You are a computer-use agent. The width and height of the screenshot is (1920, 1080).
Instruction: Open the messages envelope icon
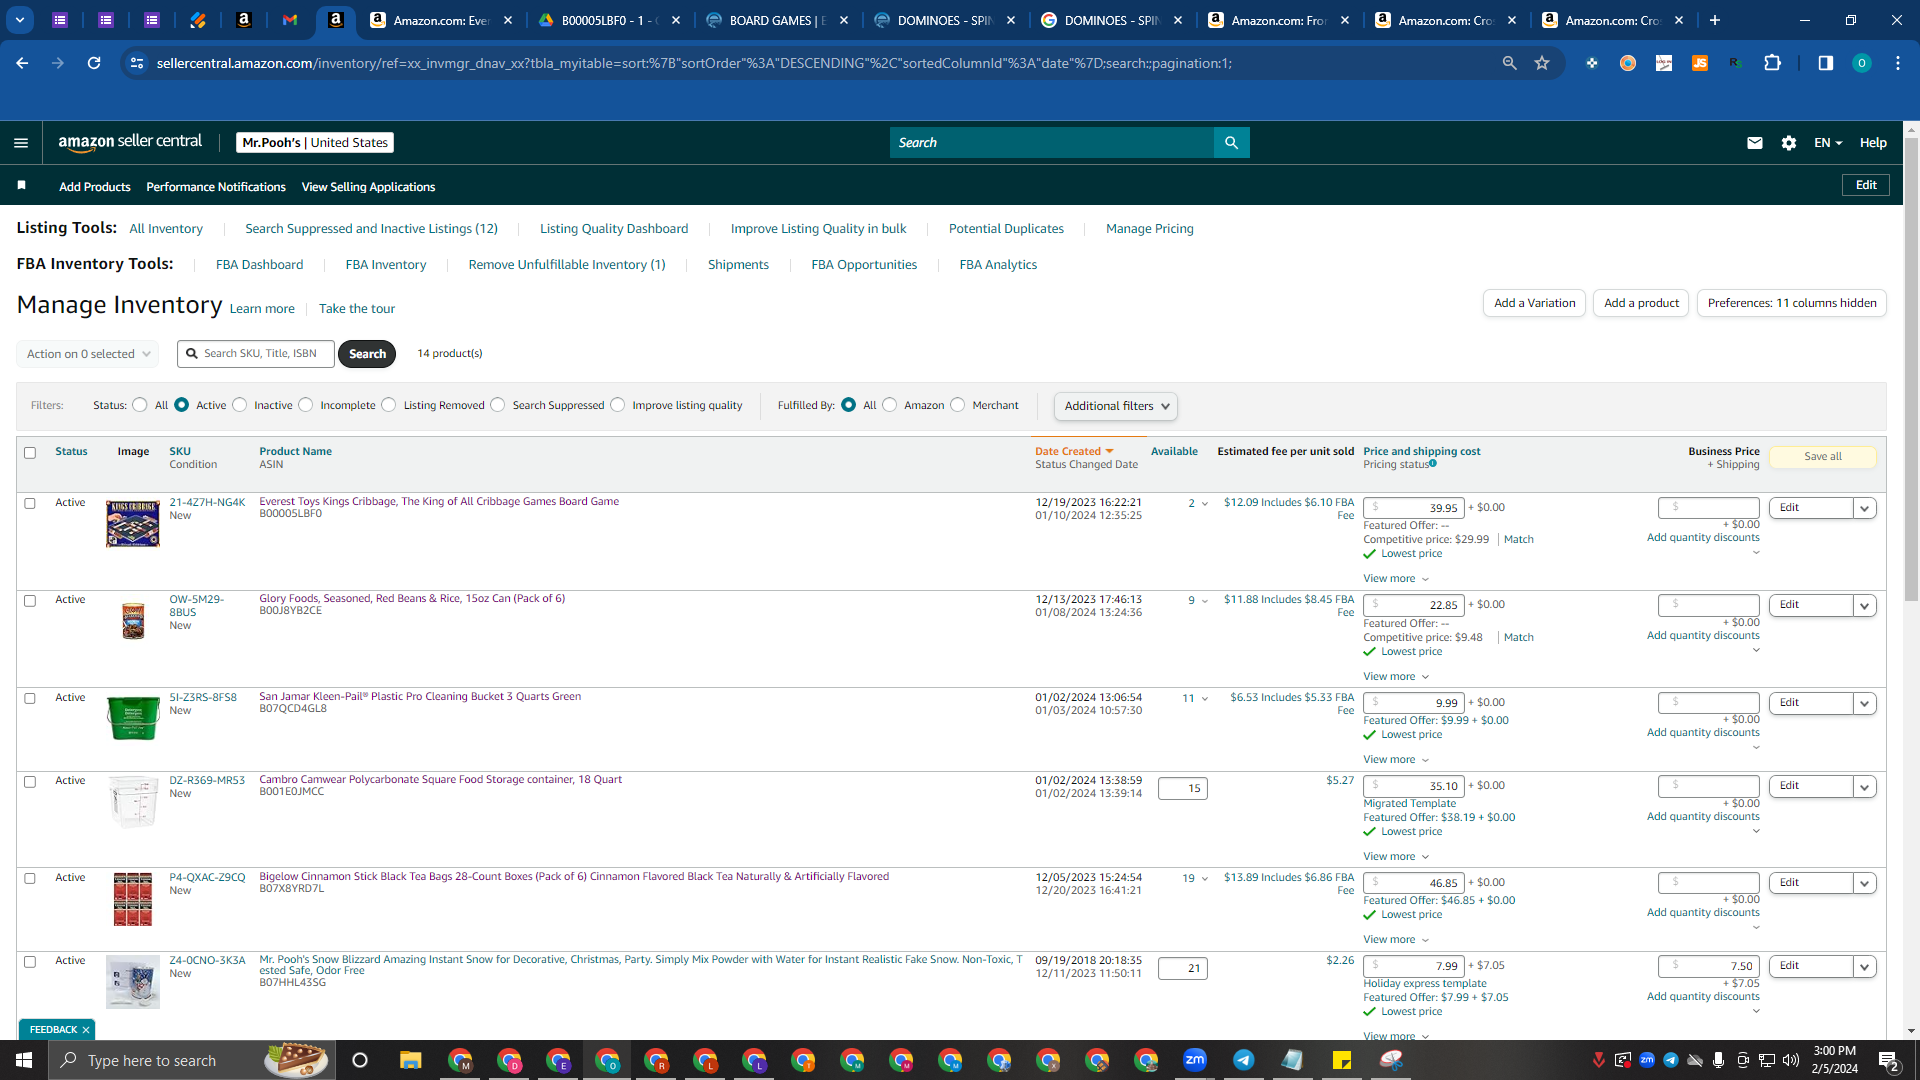[1754, 143]
